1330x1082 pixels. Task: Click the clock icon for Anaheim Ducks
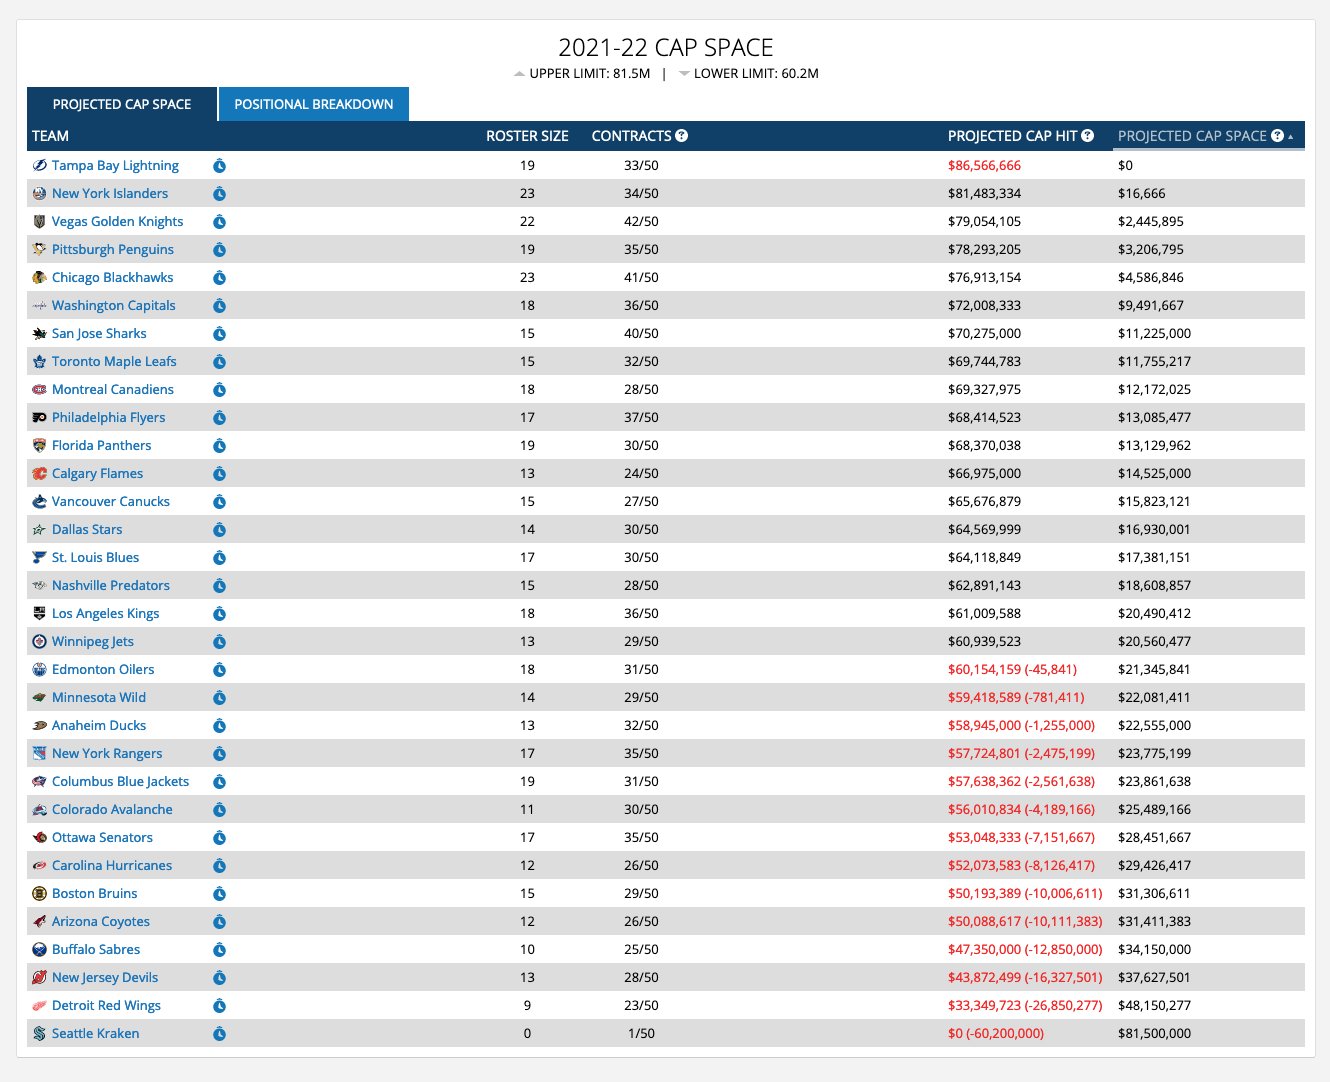[219, 726]
